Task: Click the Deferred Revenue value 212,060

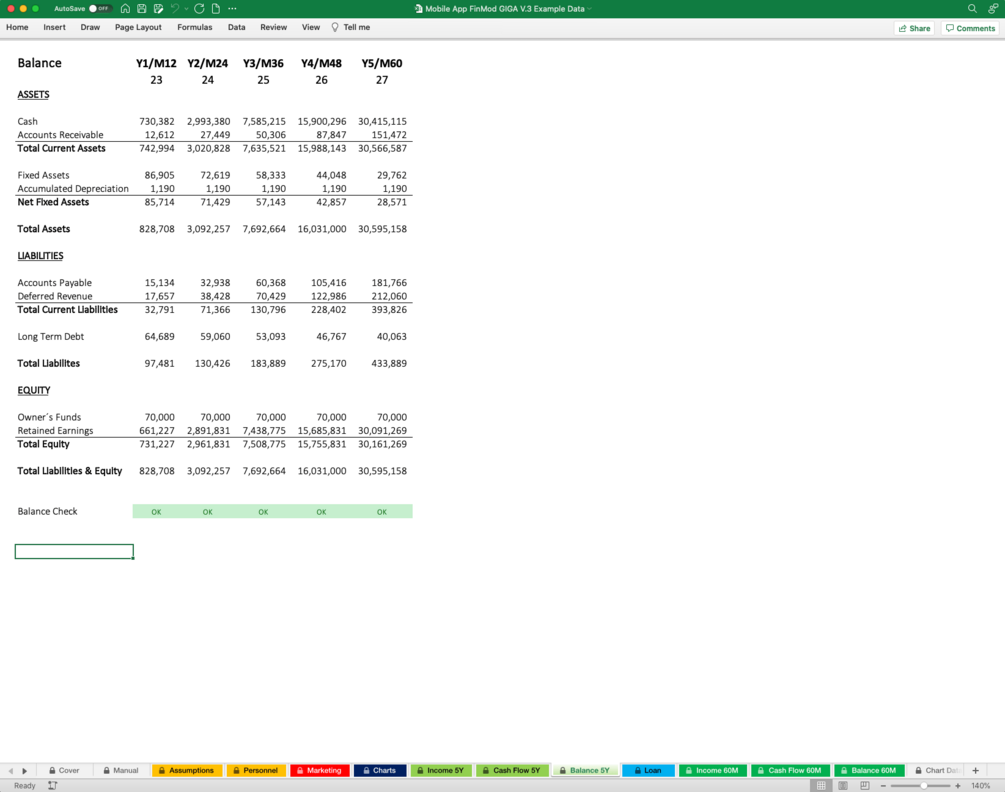Action: [x=389, y=296]
